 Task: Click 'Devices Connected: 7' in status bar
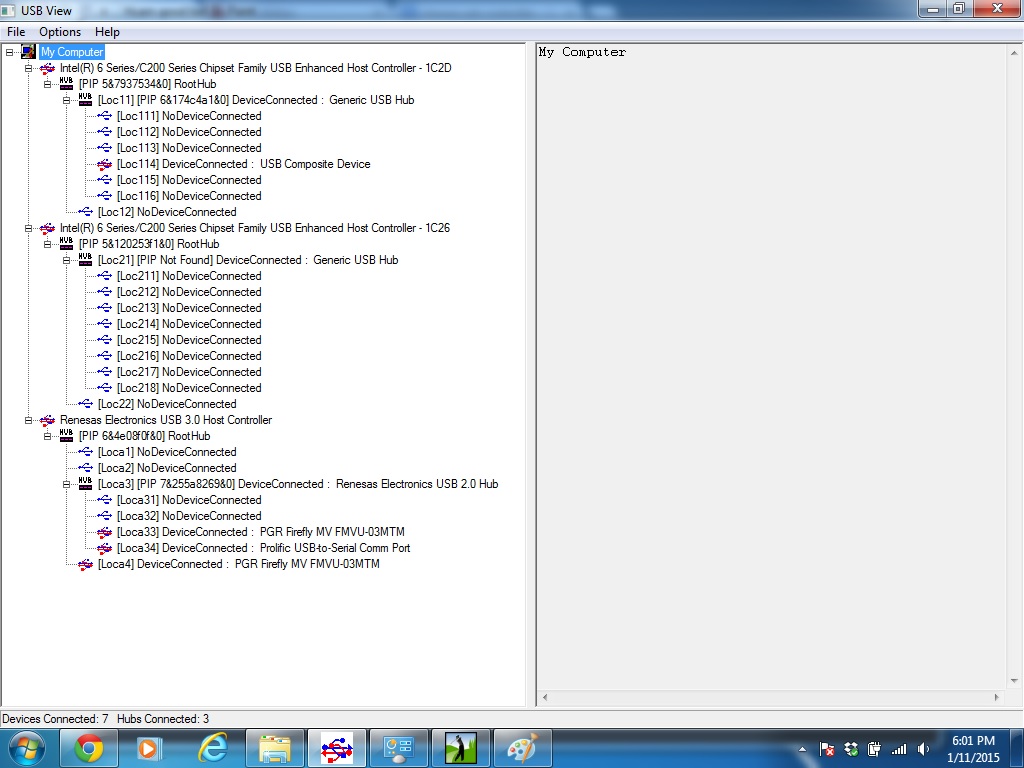click(55, 719)
